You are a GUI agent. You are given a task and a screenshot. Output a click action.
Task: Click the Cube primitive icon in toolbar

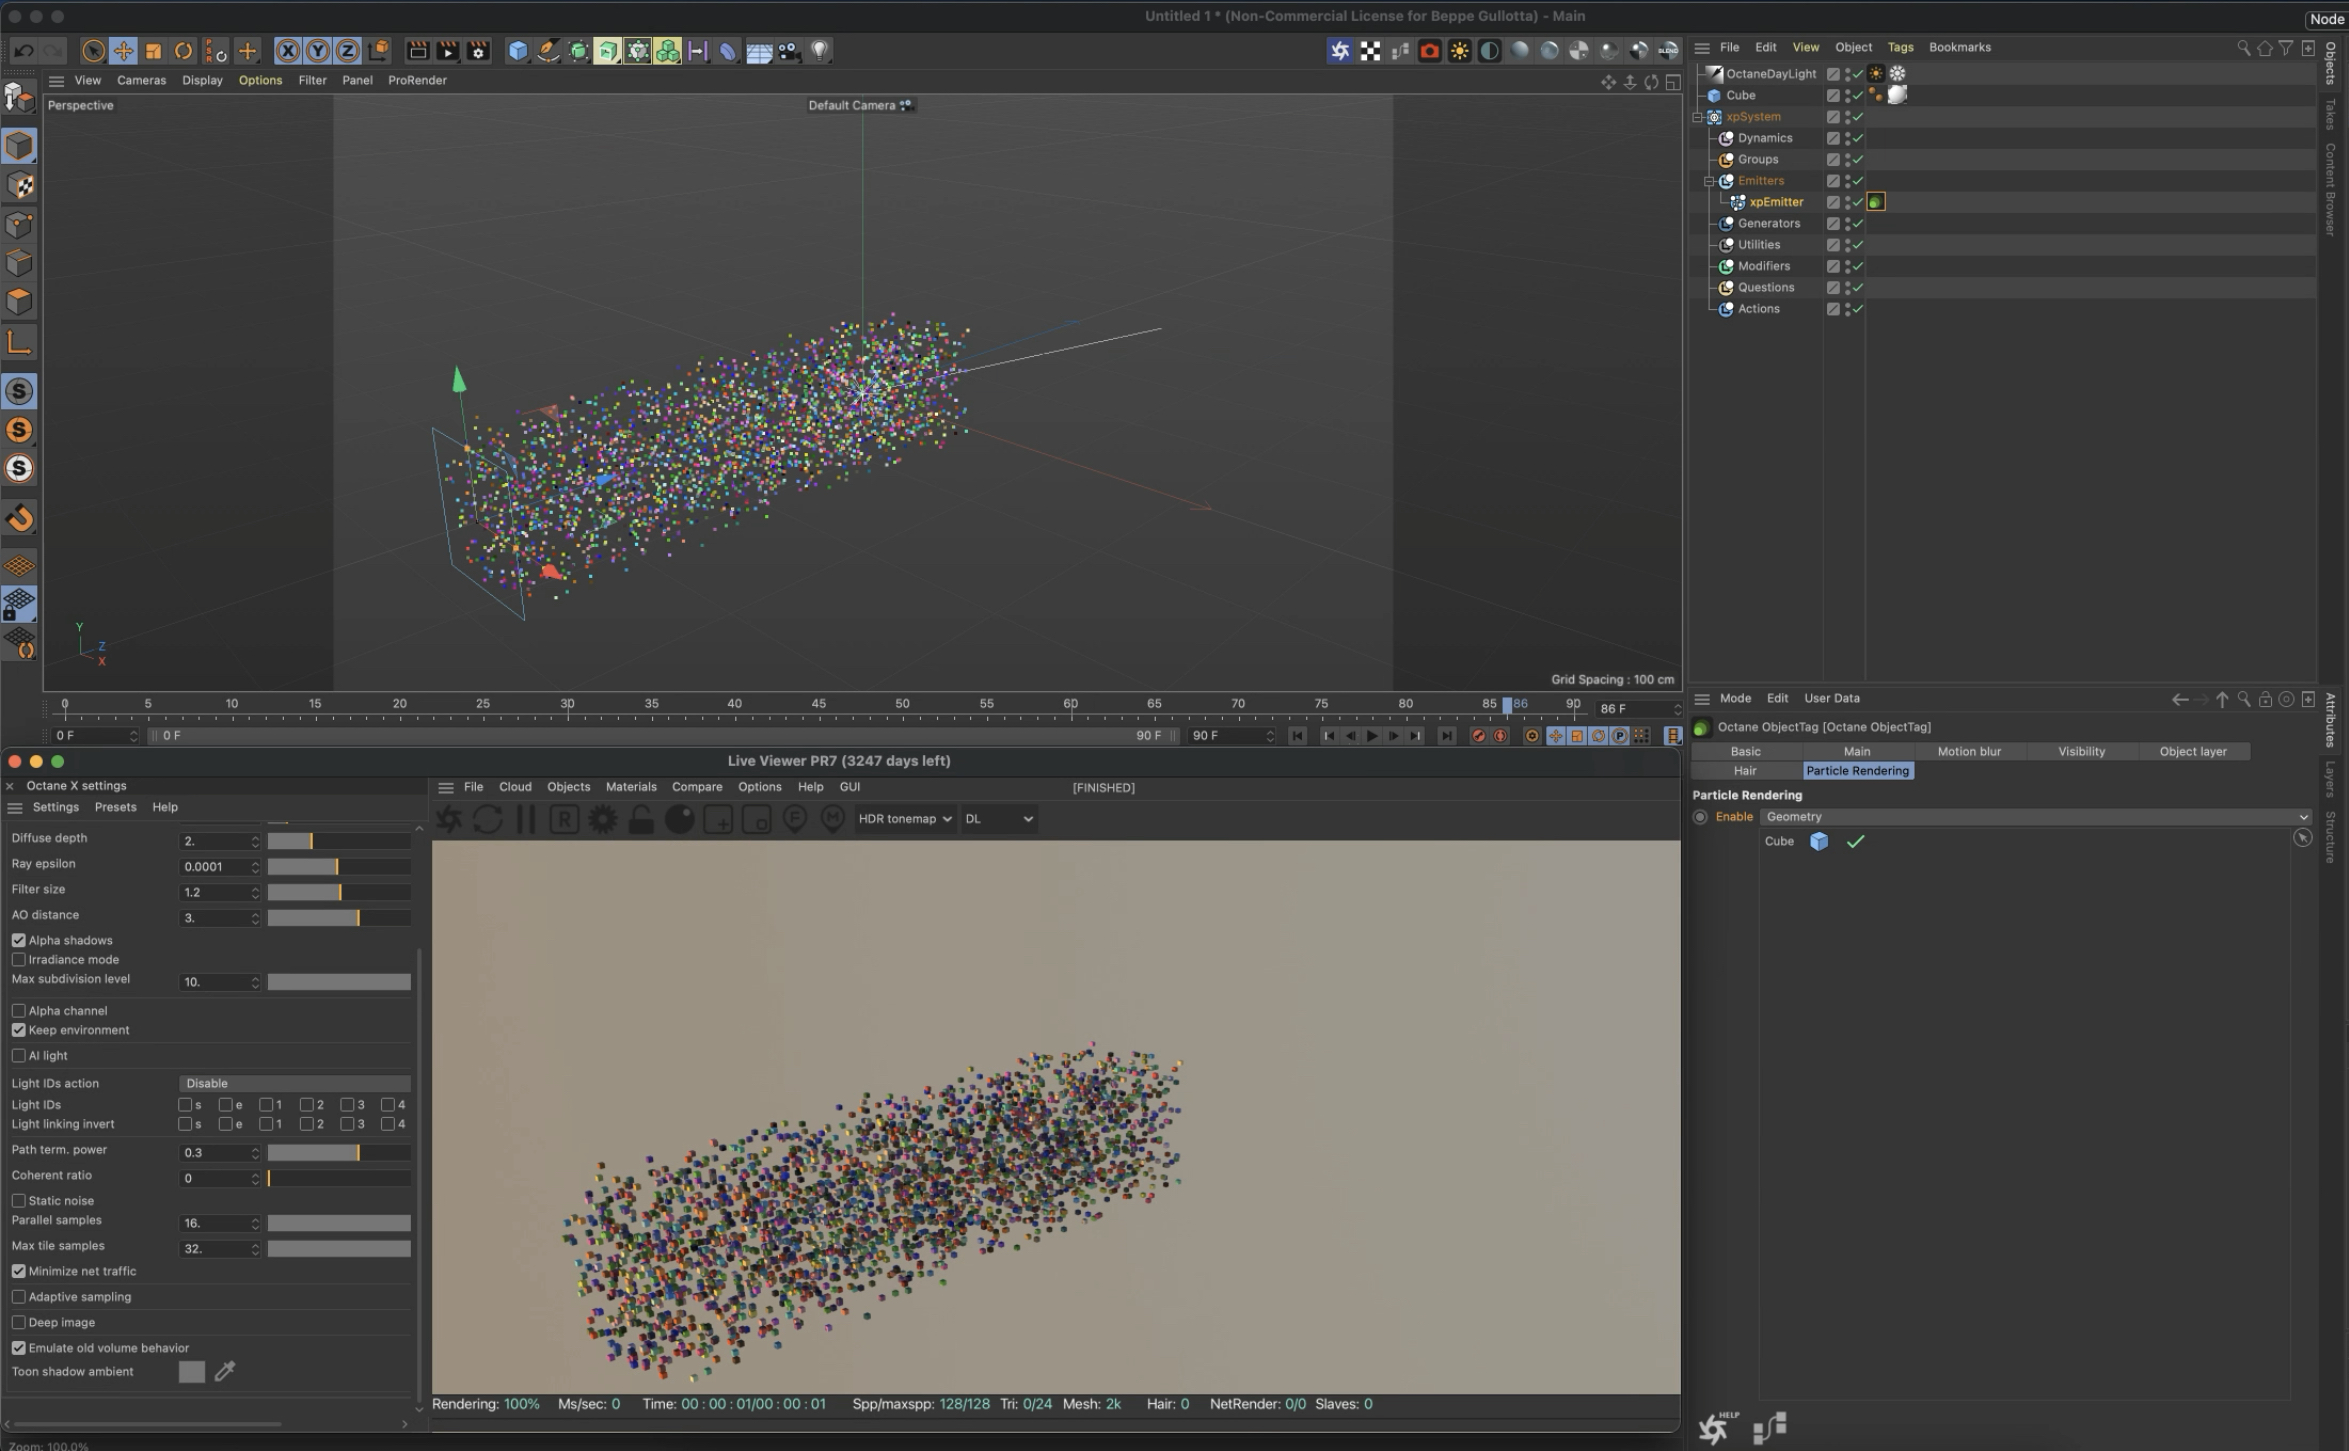517,51
